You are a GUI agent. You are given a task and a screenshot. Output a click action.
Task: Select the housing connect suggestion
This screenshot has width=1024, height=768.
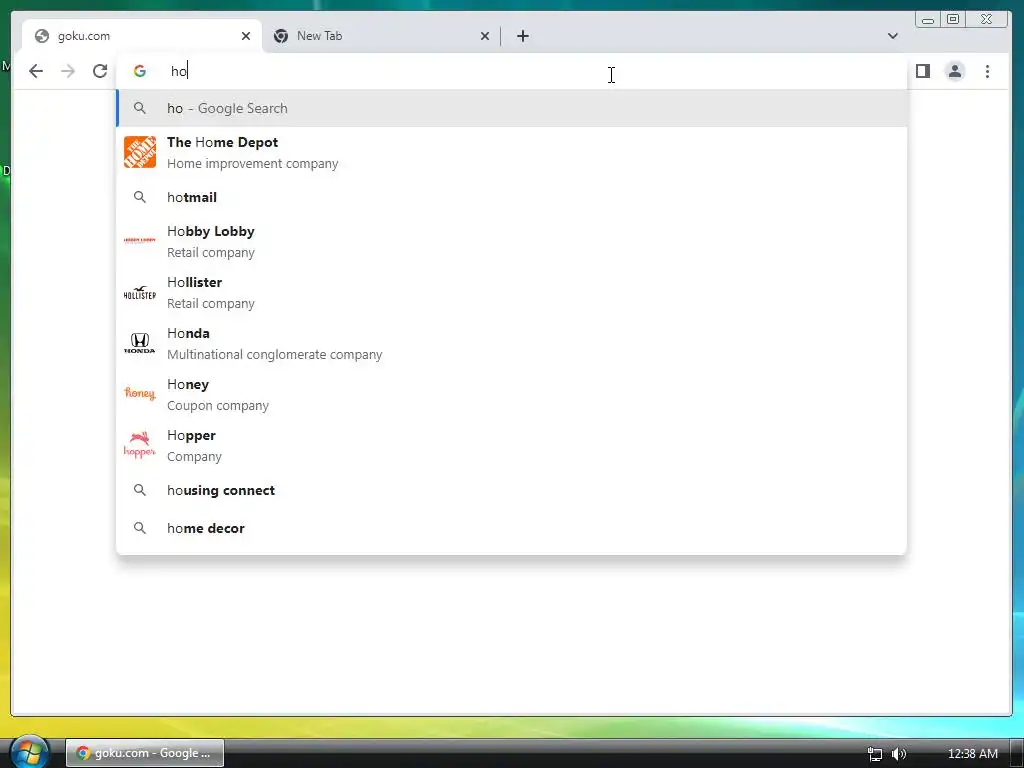click(512, 490)
